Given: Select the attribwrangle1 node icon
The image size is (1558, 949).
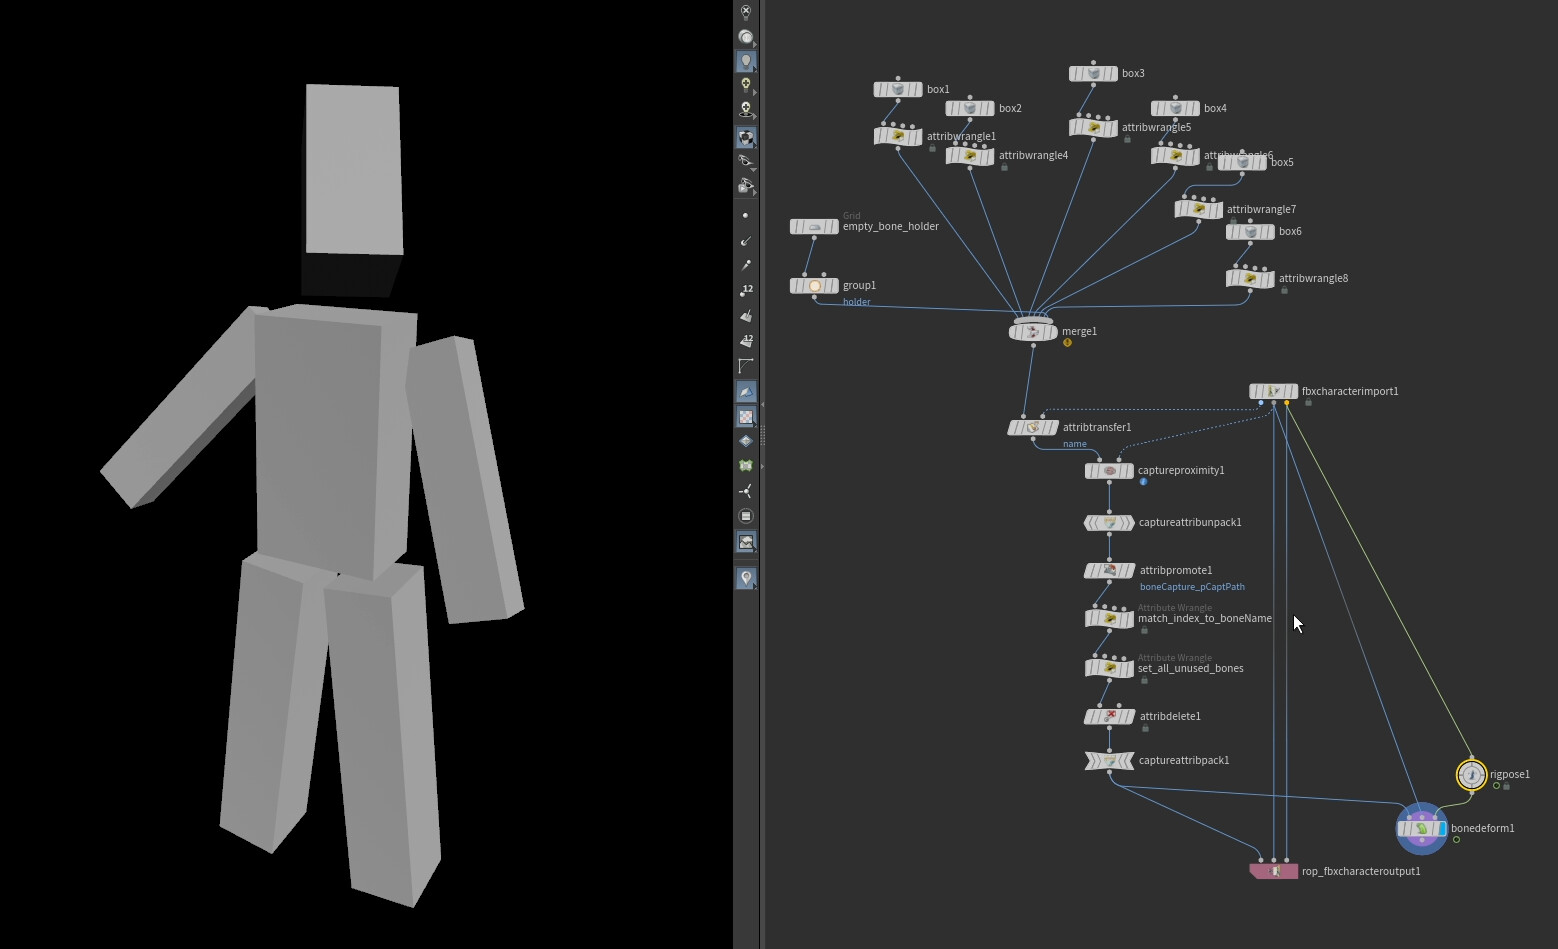Looking at the screenshot, I should pos(898,136).
